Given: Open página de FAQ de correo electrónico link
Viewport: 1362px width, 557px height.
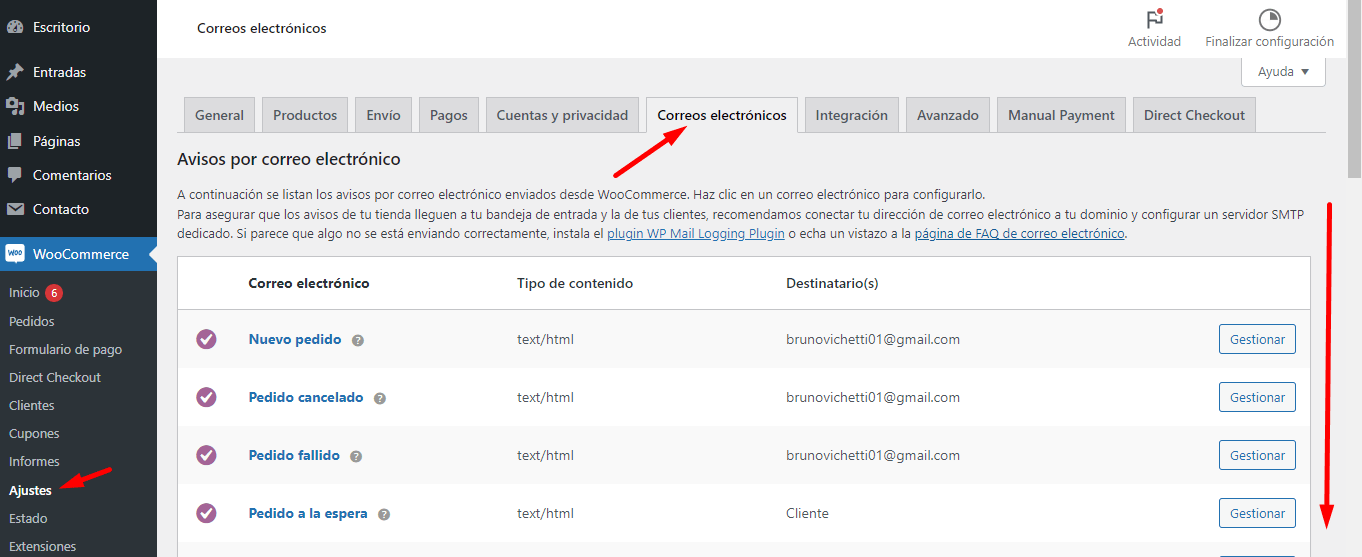Looking at the screenshot, I should (1020, 233).
